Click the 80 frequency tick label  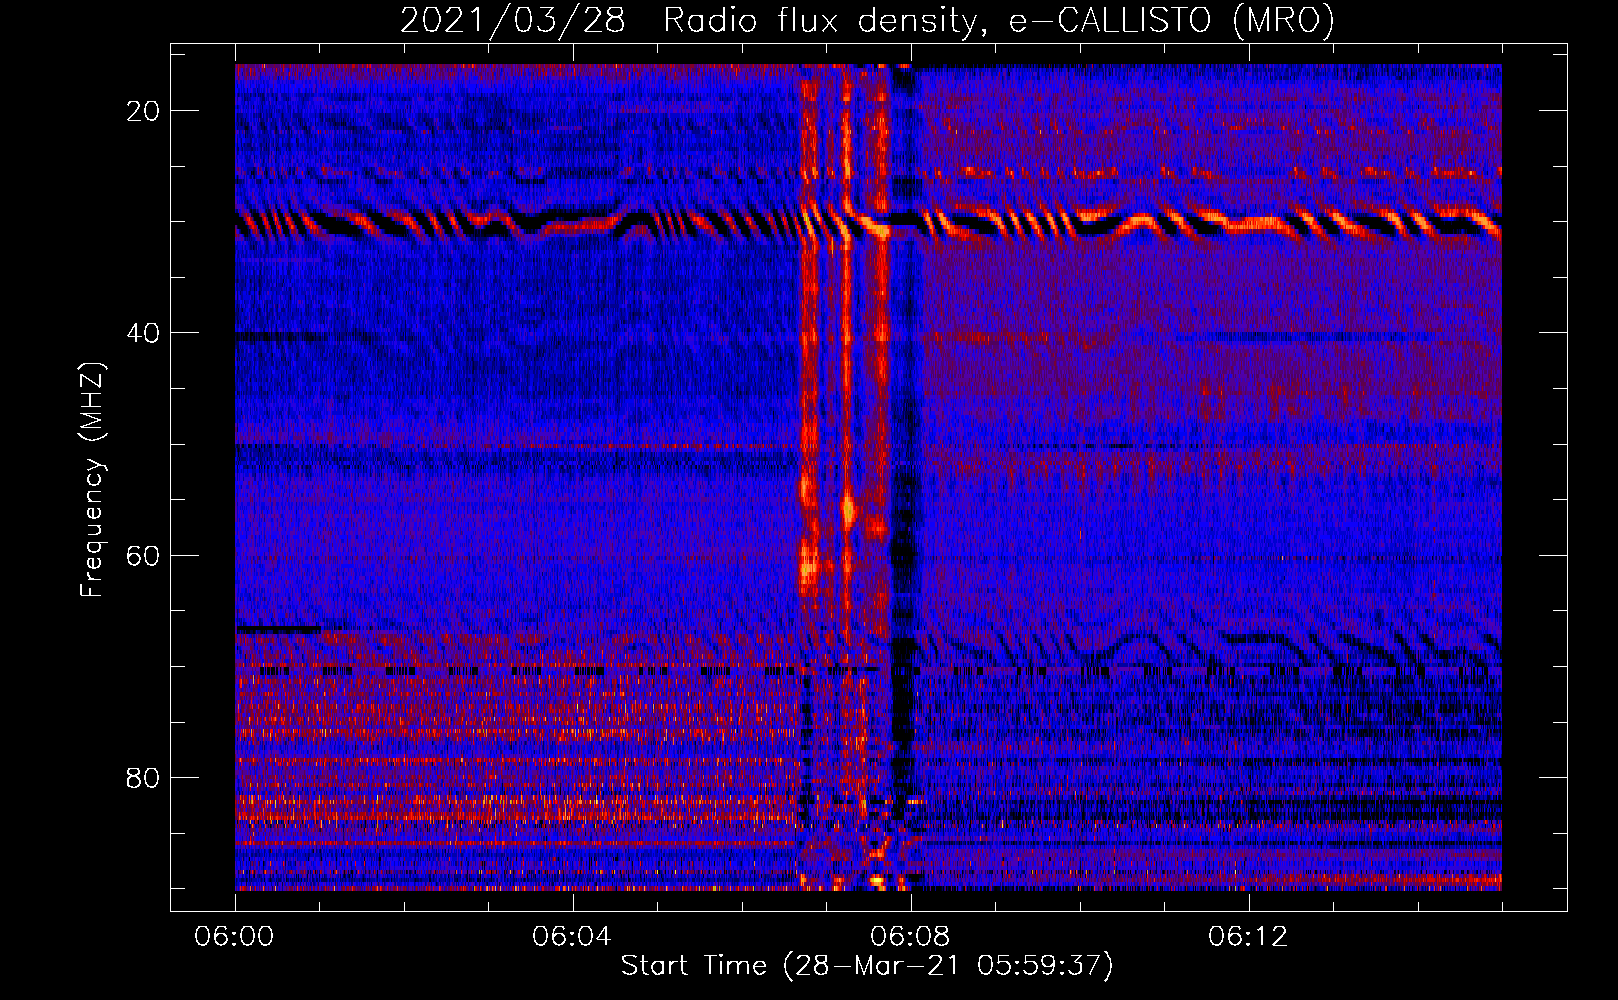[144, 778]
